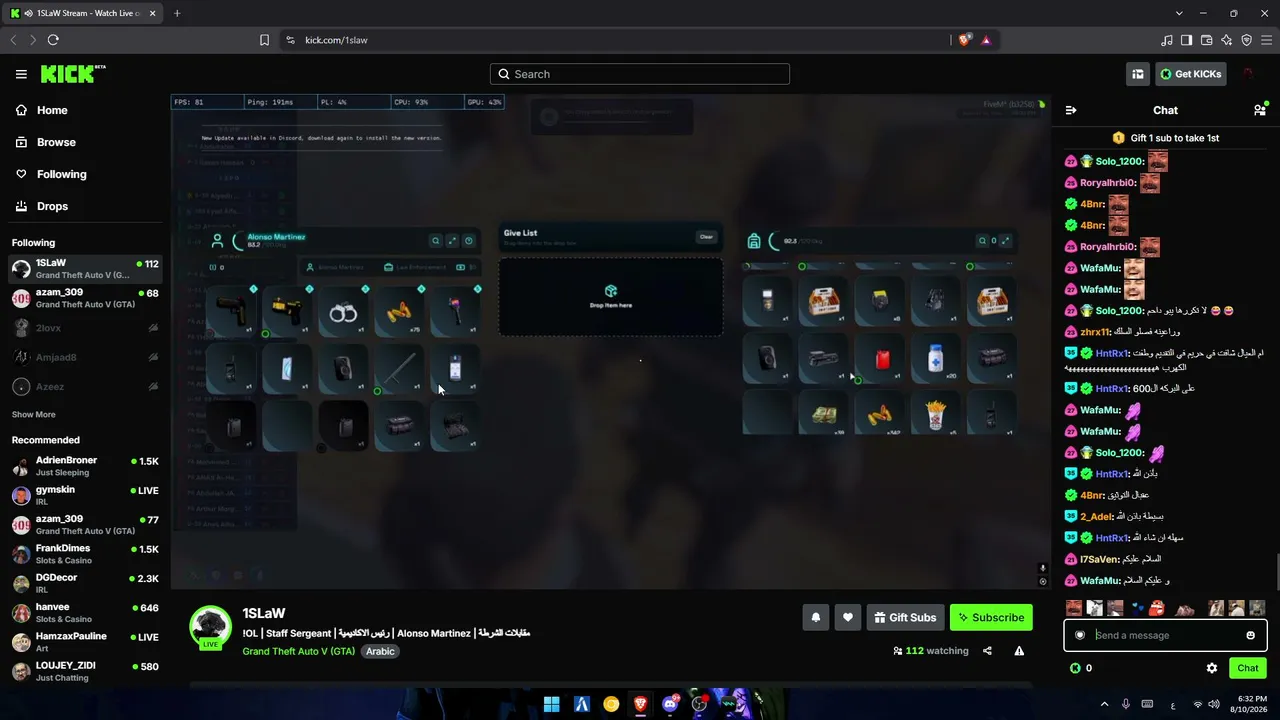Collapse the chat panel with arrow icon

(x=1071, y=110)
